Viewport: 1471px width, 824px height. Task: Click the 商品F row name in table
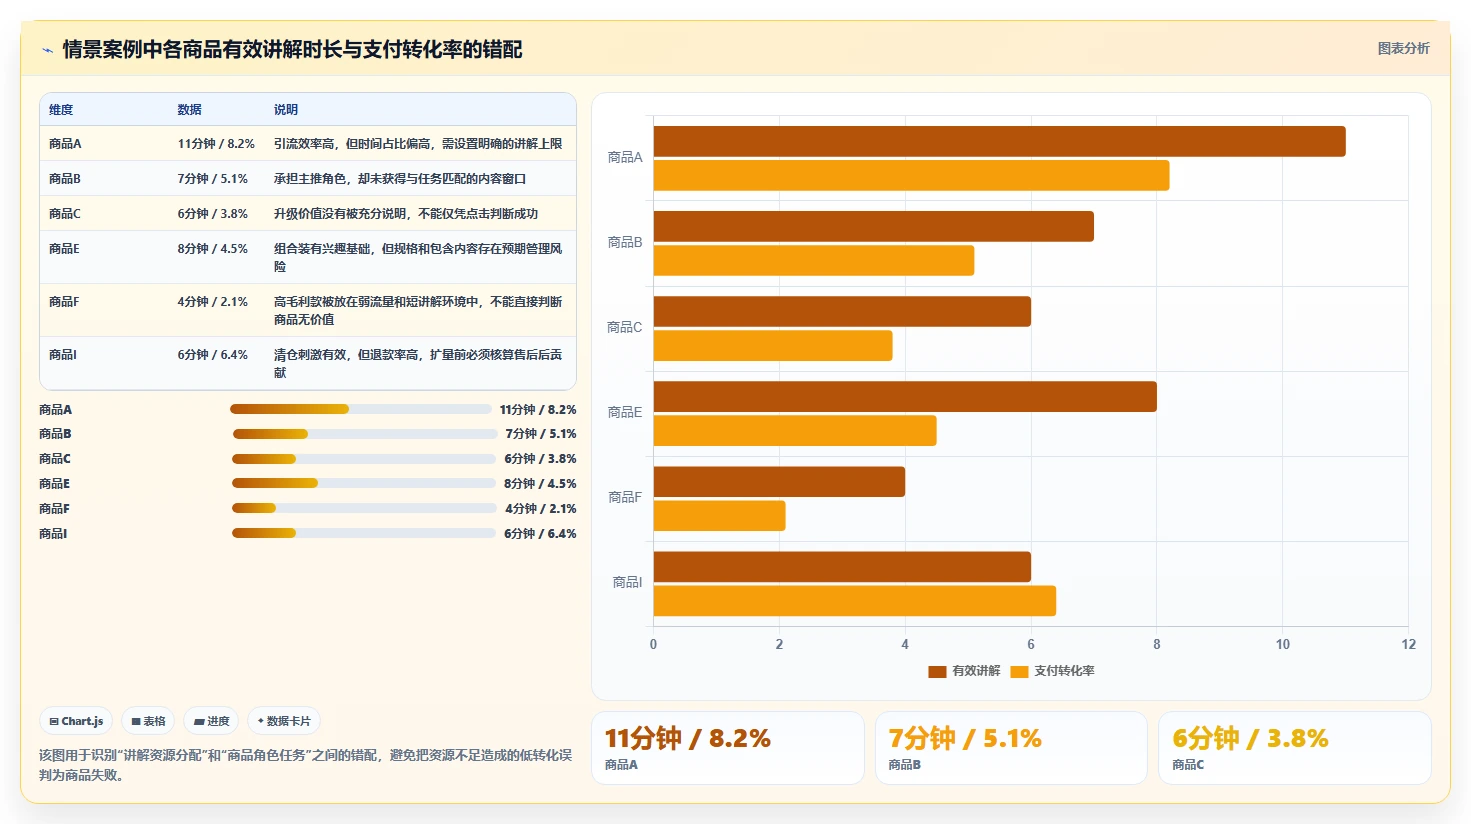tap(64, 302)
